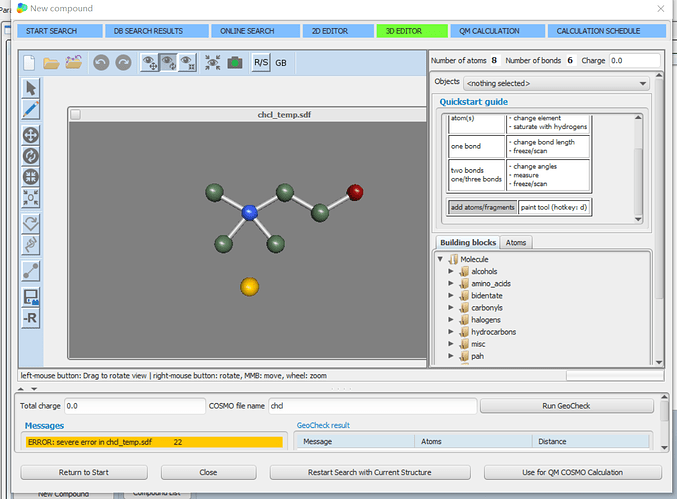Create new blank document

pyautogui.click(x=29, y=62)
